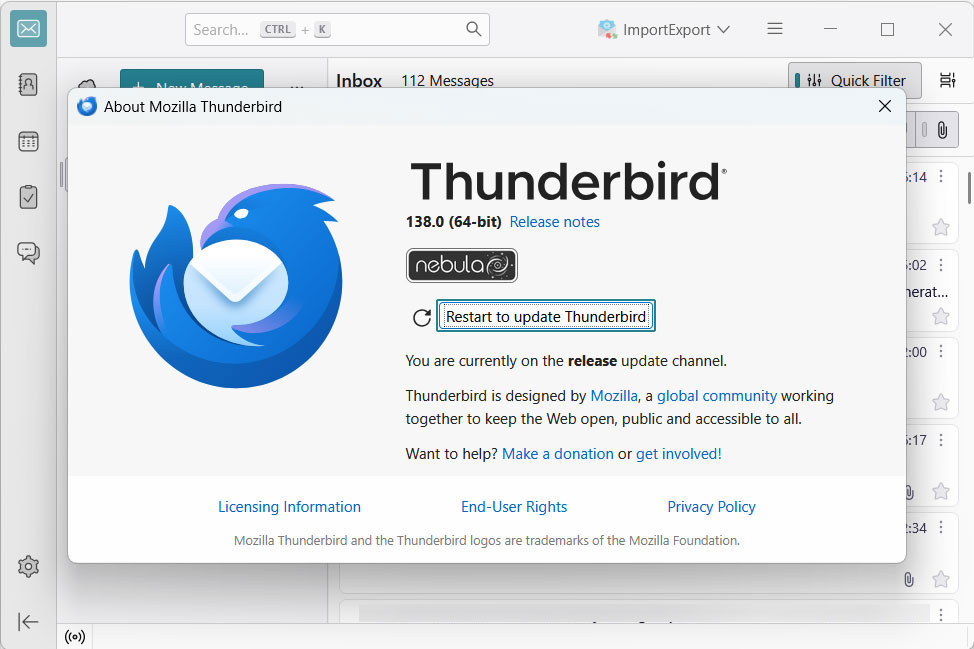Collapse the folder pane with the arrow control
Viewport: 974px width, 649px height.
[28, 621]
